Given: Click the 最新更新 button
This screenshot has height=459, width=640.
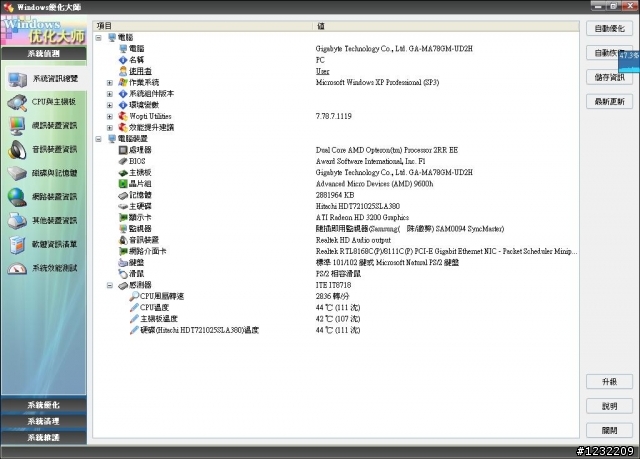Looking at the screenshot, I should pos(609,102).
